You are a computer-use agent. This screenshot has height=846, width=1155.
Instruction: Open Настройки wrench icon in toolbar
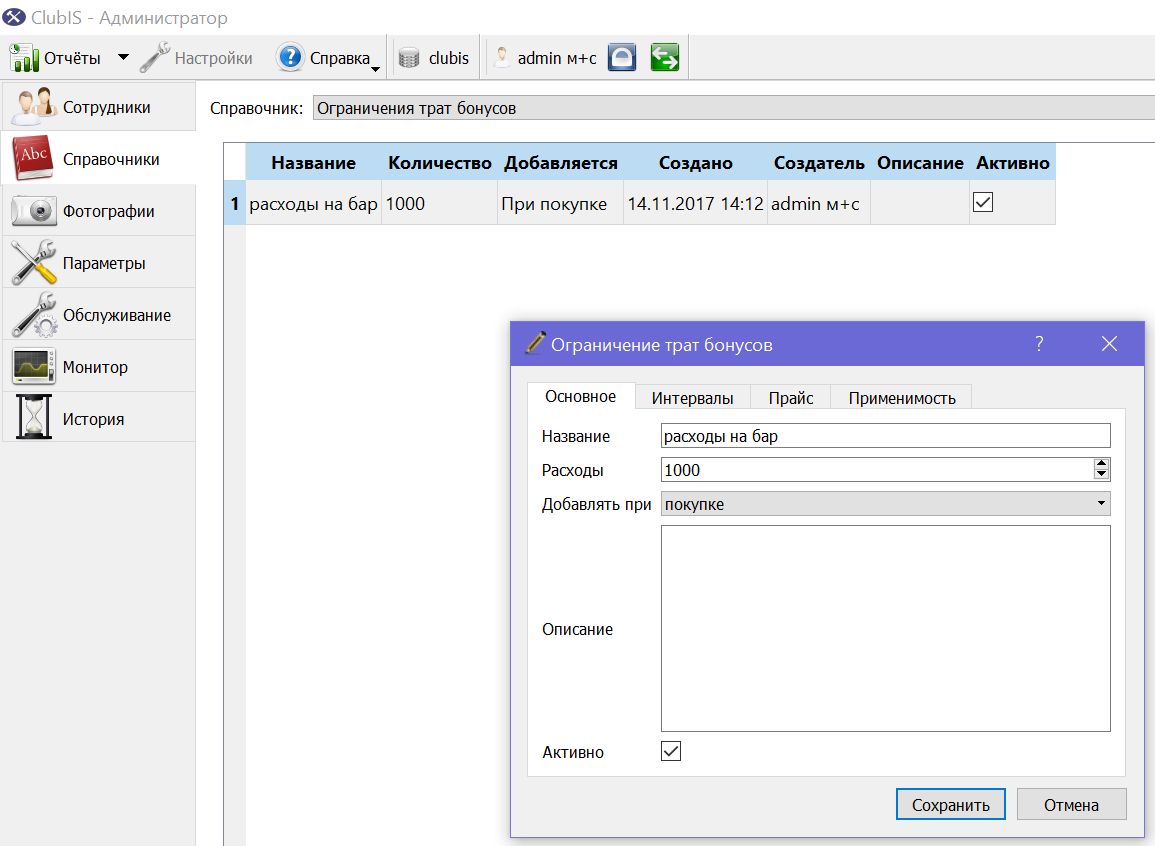click(155, 57)
